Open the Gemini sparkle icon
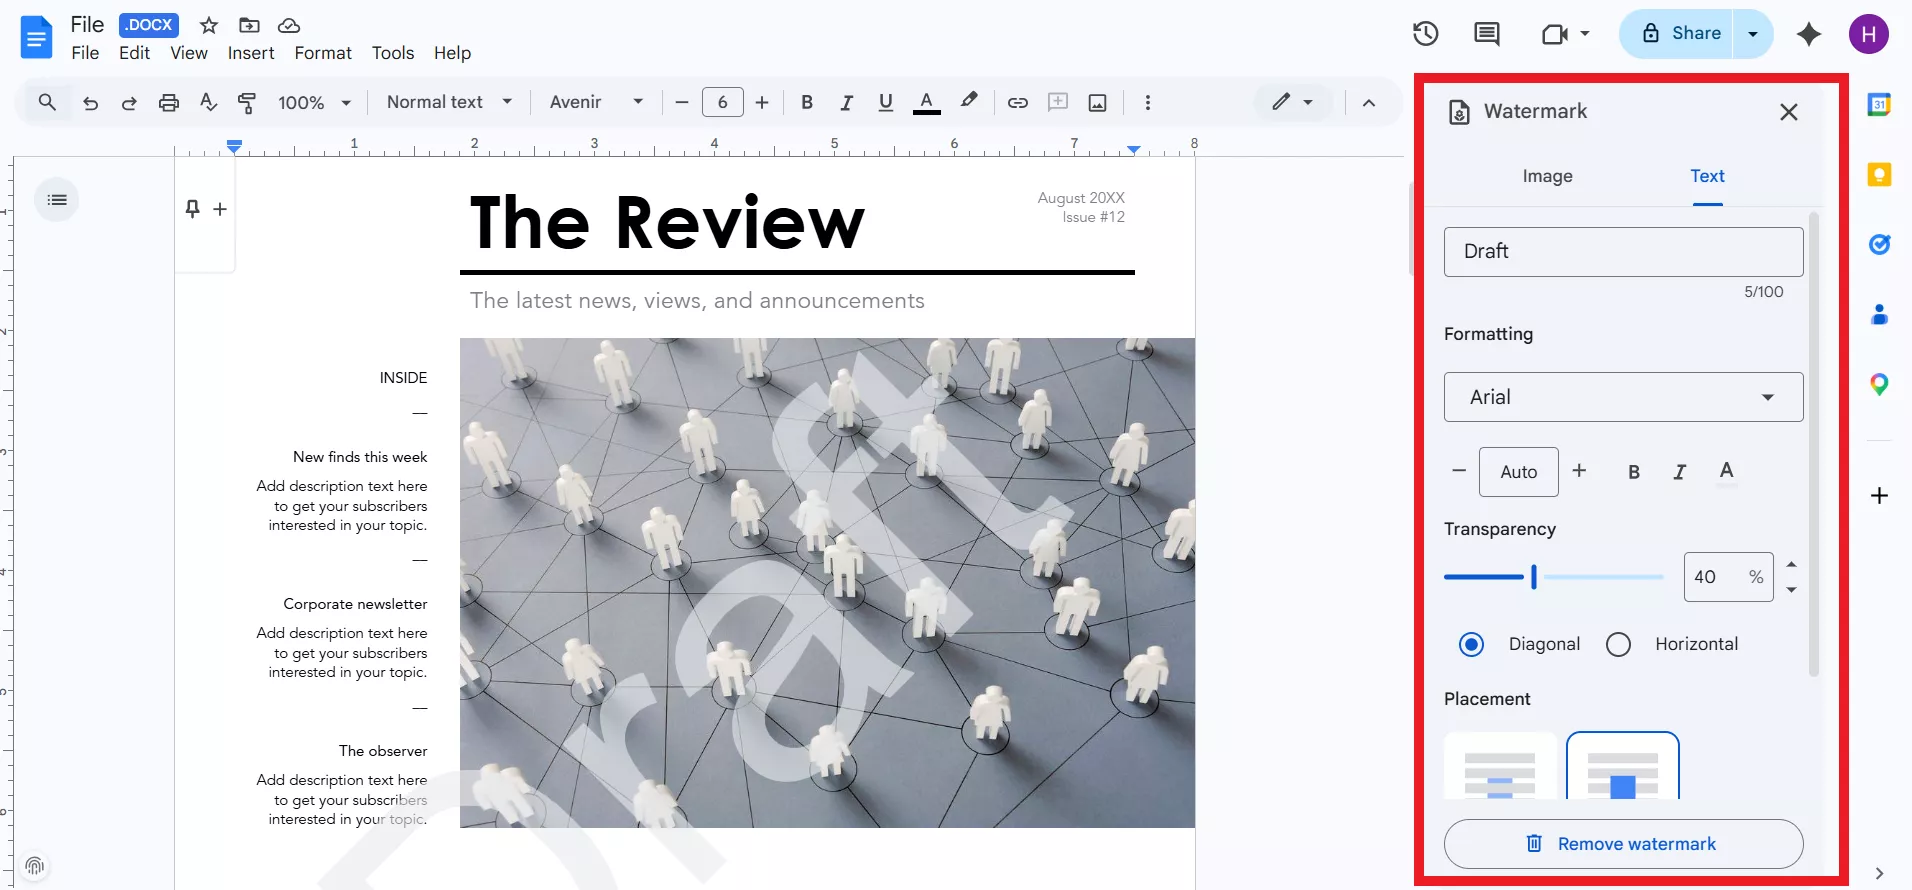Viewport: 1912px width, 890px height. click(1808, 34)
